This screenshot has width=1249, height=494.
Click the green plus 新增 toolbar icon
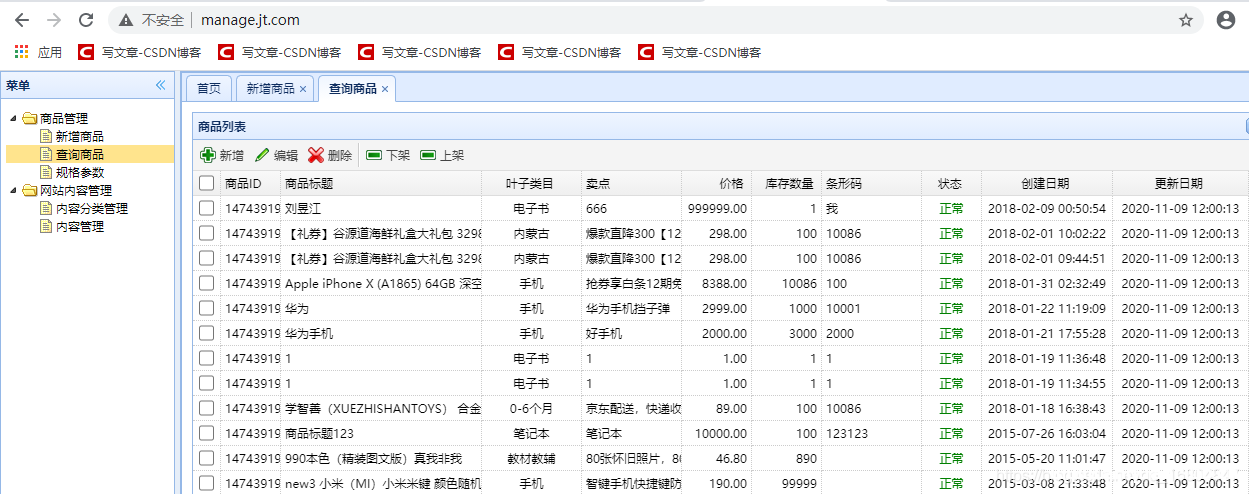point(208,155)
